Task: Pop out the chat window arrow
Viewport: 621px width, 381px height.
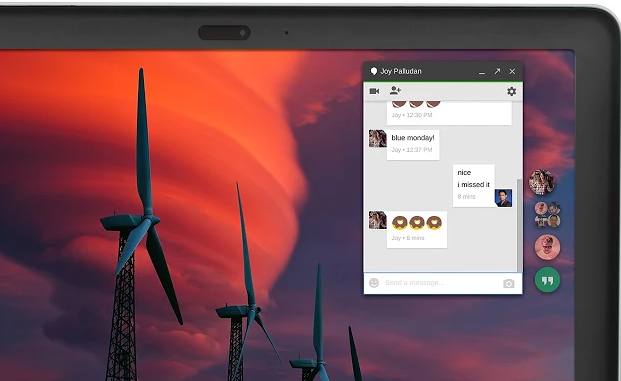Action: 497,71
